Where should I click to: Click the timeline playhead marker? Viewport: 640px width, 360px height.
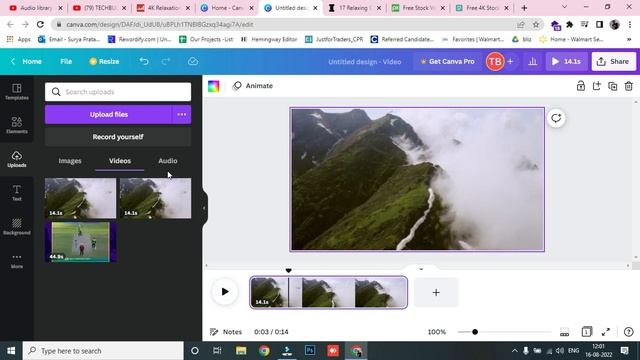289,271
